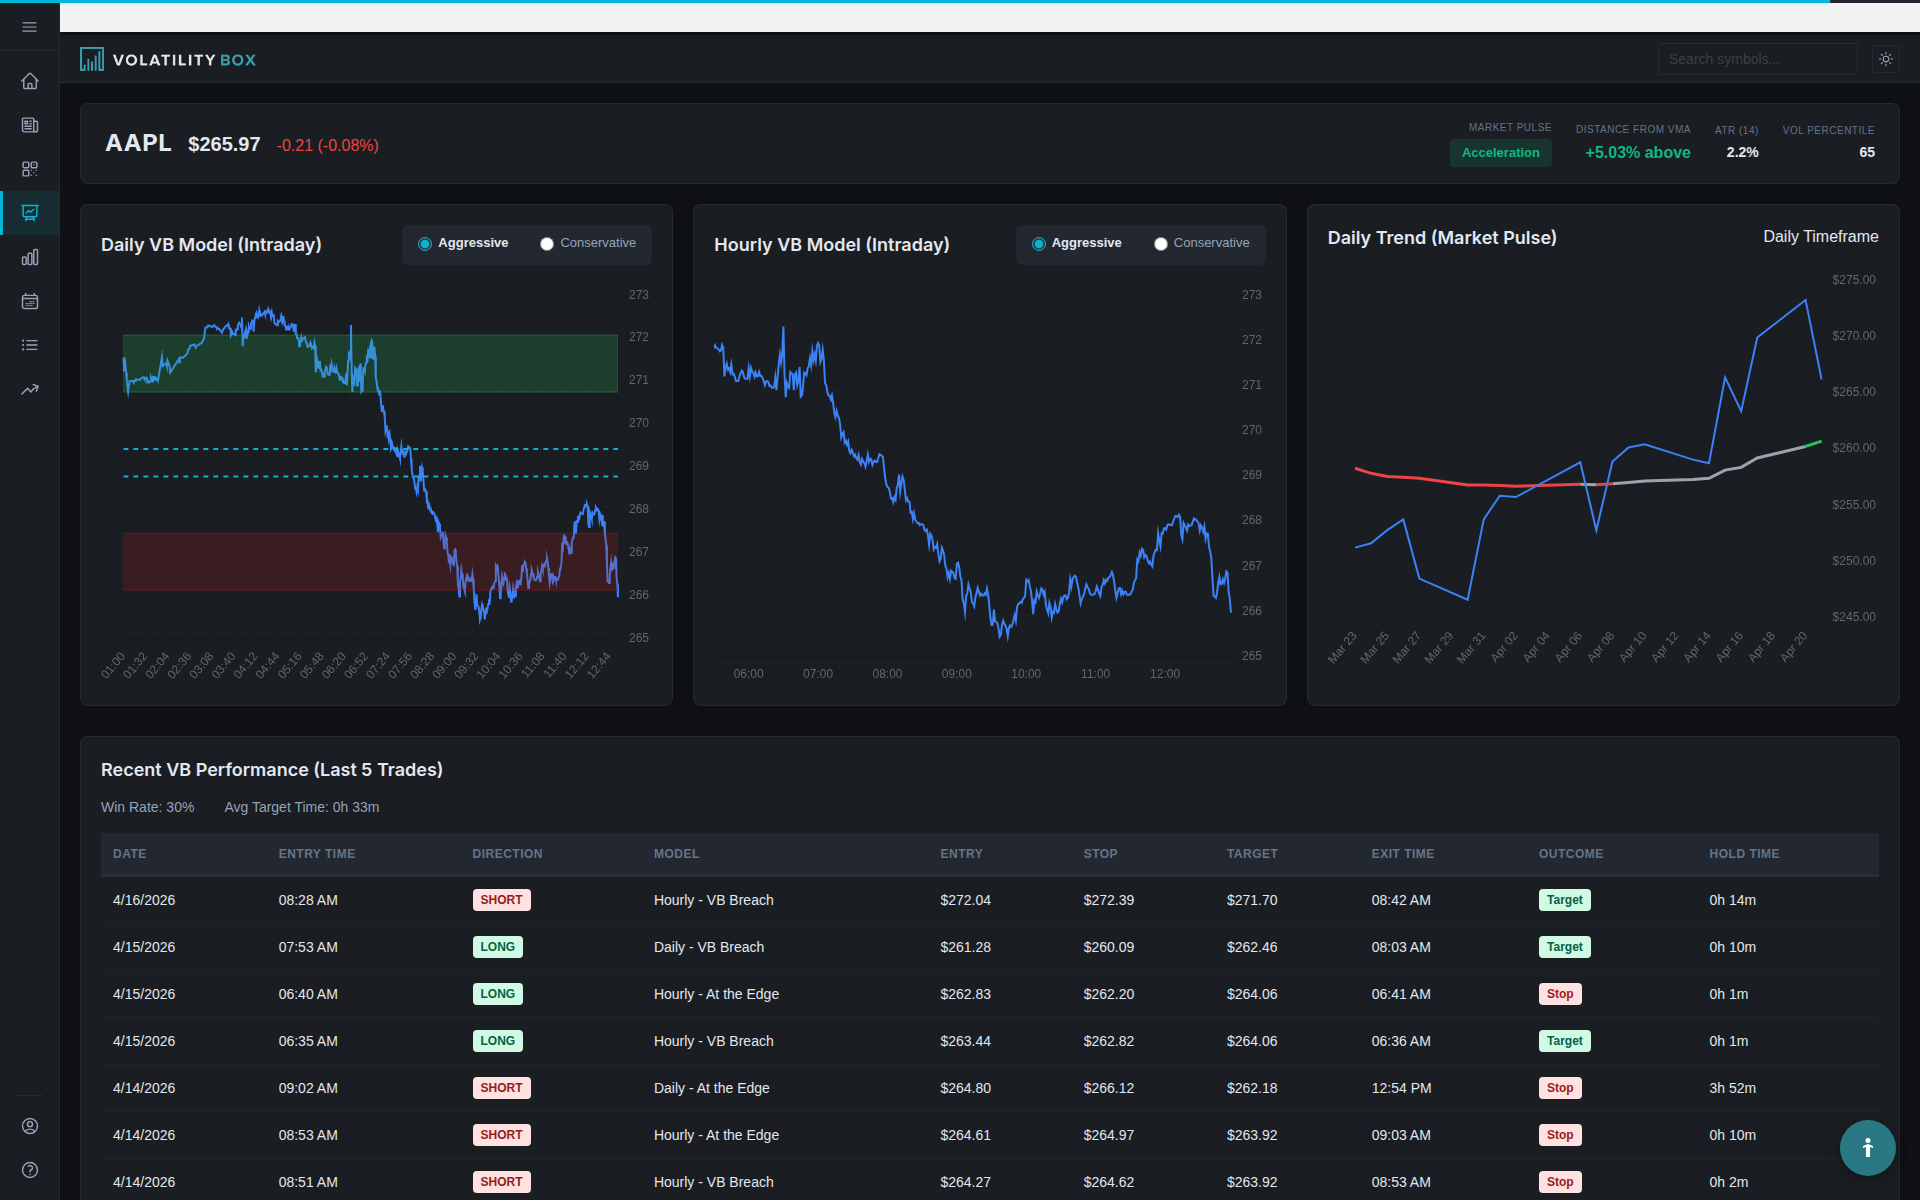Click Avg Target Time: 0h 33m
Screen dimensions: 1920x1200
click(302, 807)
